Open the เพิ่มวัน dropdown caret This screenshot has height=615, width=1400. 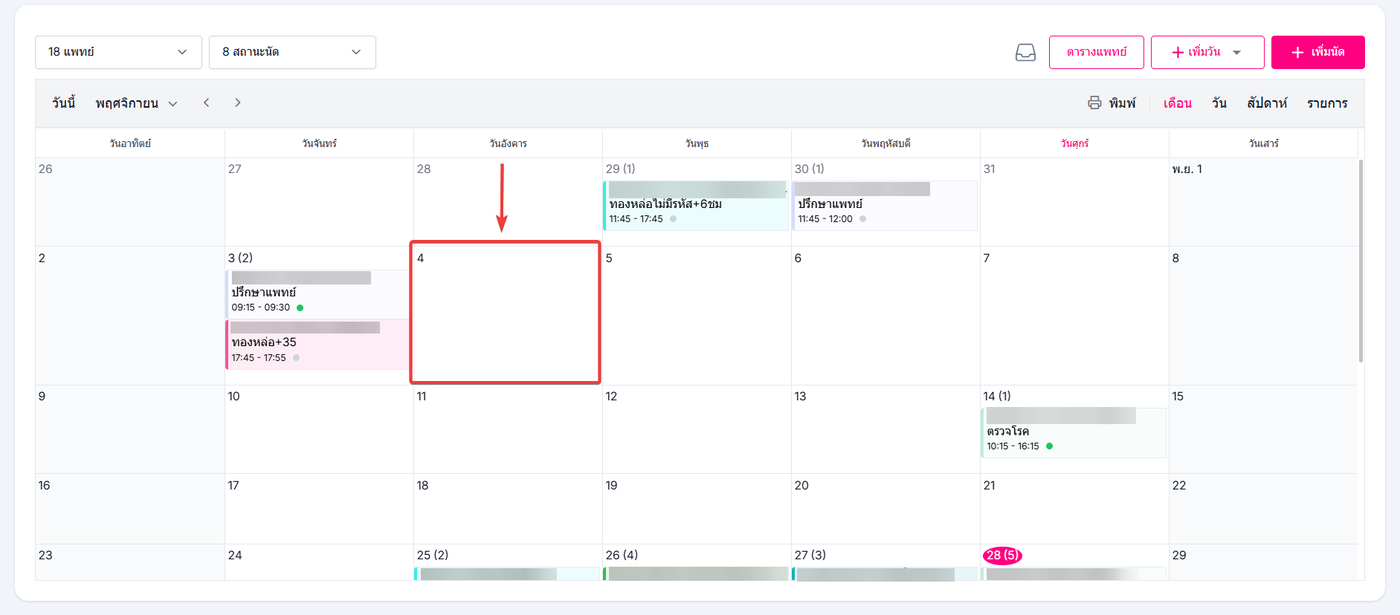pos(1237,52)
